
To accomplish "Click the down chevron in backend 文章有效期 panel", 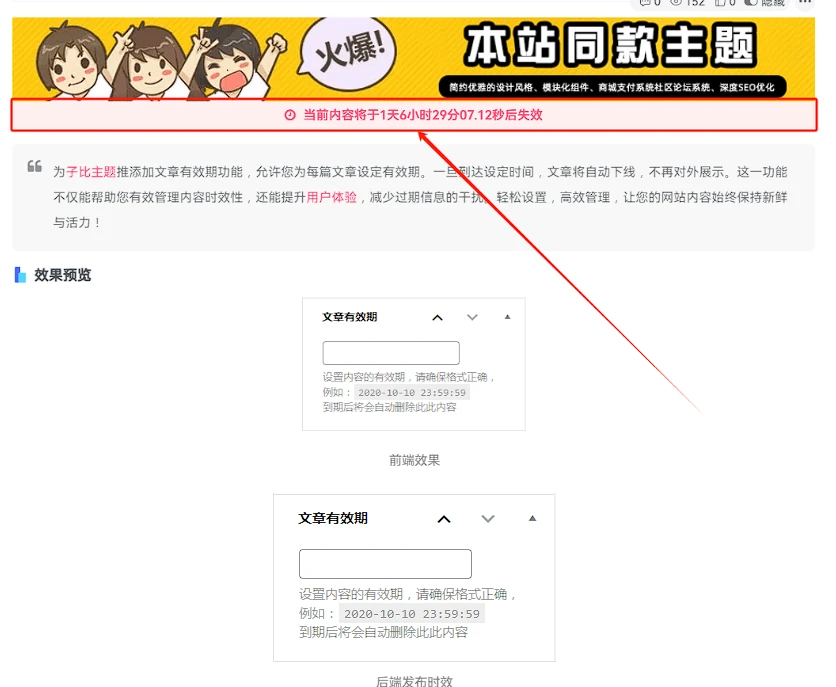I will pos(488,518).
